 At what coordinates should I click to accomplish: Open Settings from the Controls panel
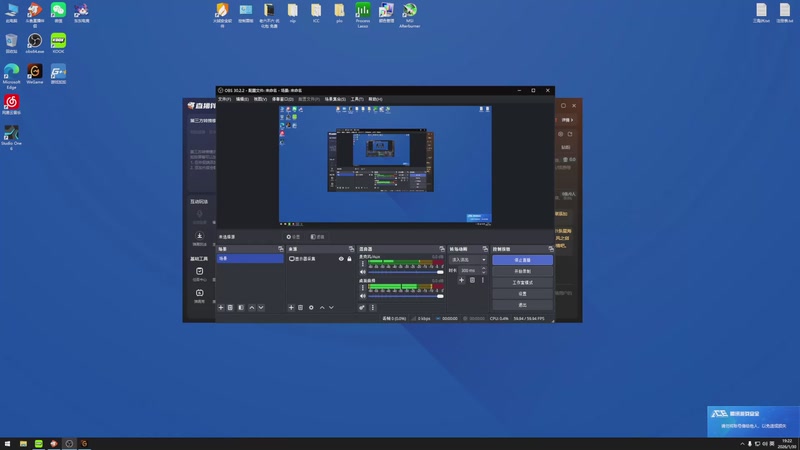522,294
